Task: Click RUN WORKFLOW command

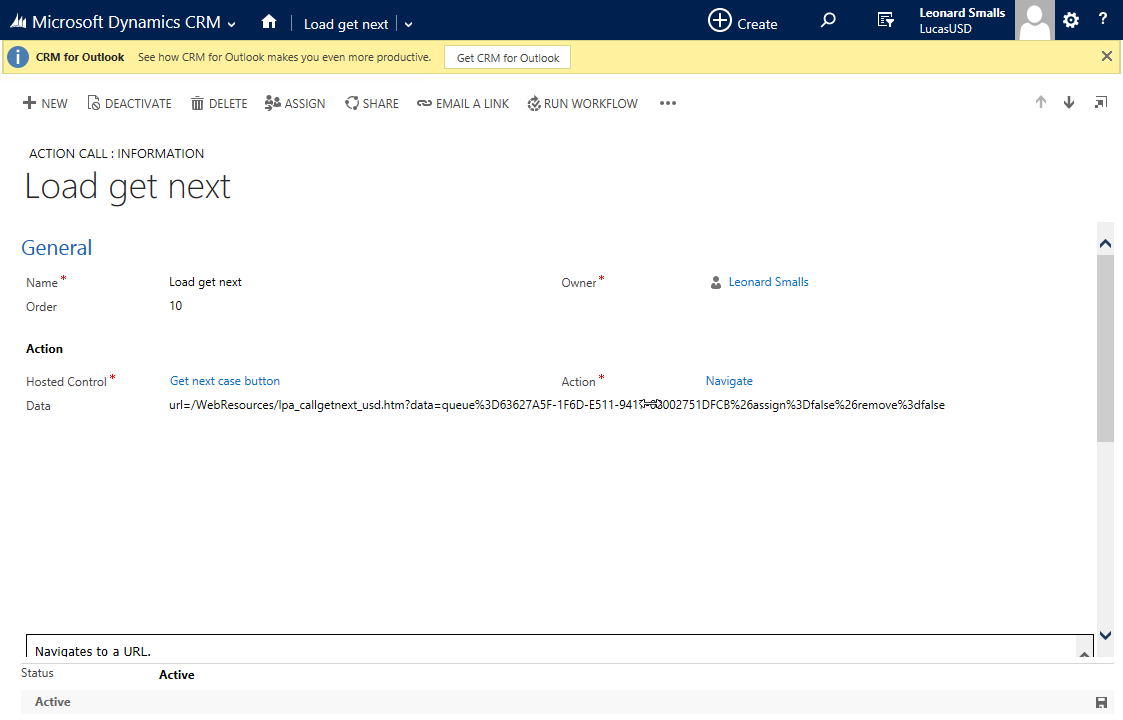Action: coord(582,103)
